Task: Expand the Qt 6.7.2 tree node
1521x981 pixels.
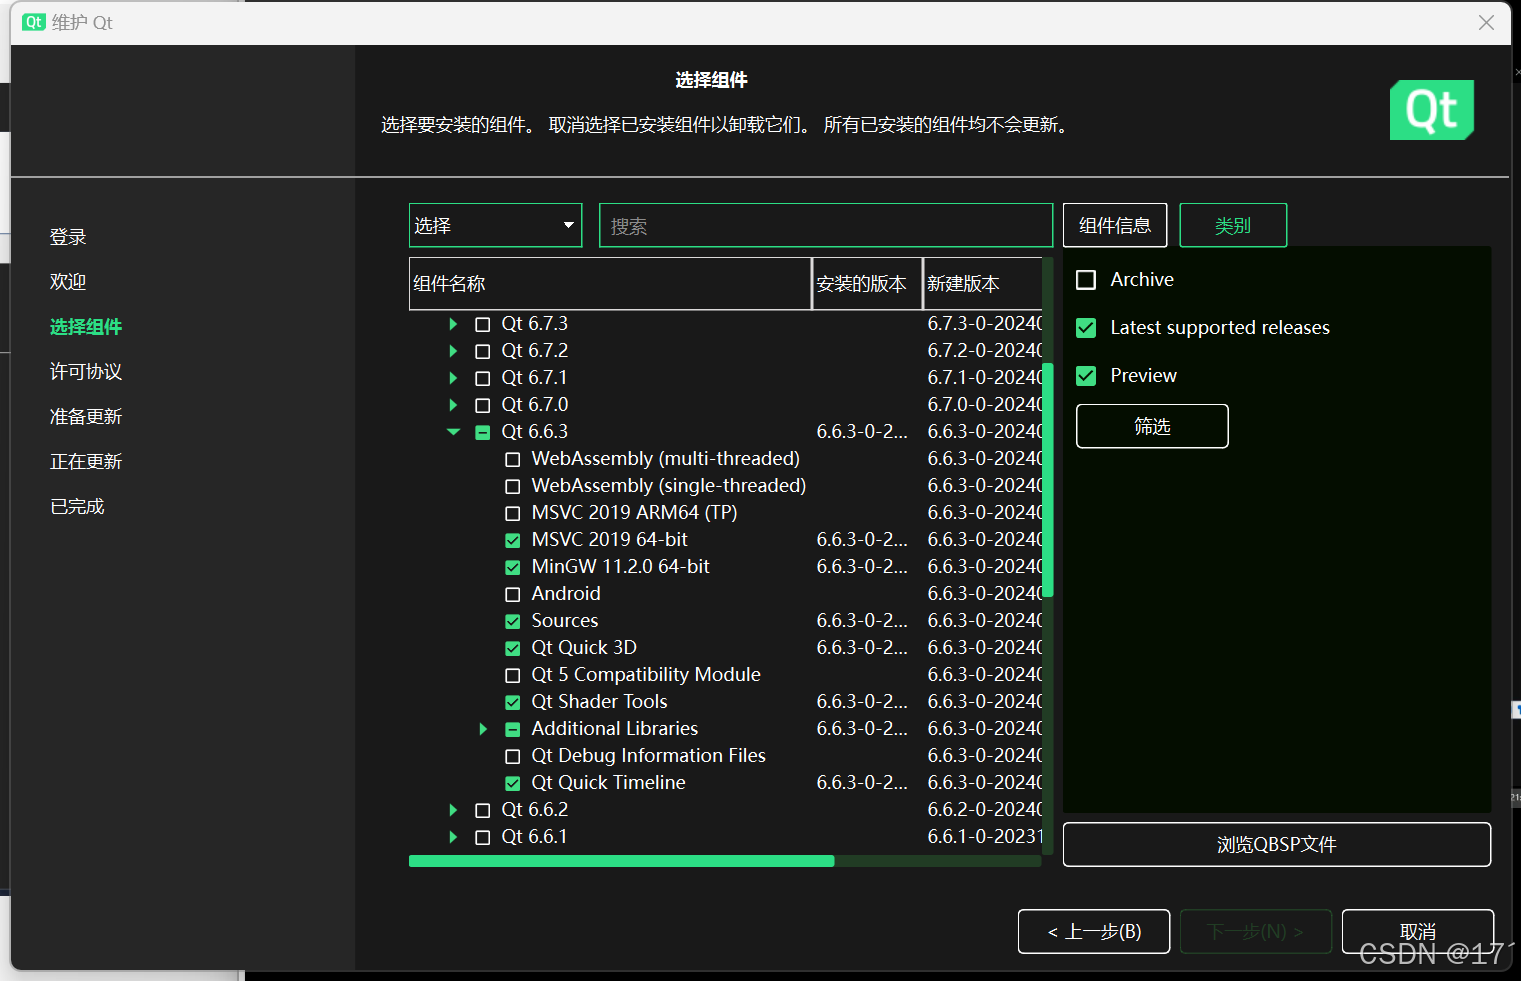Action: [x=453, y=351]
